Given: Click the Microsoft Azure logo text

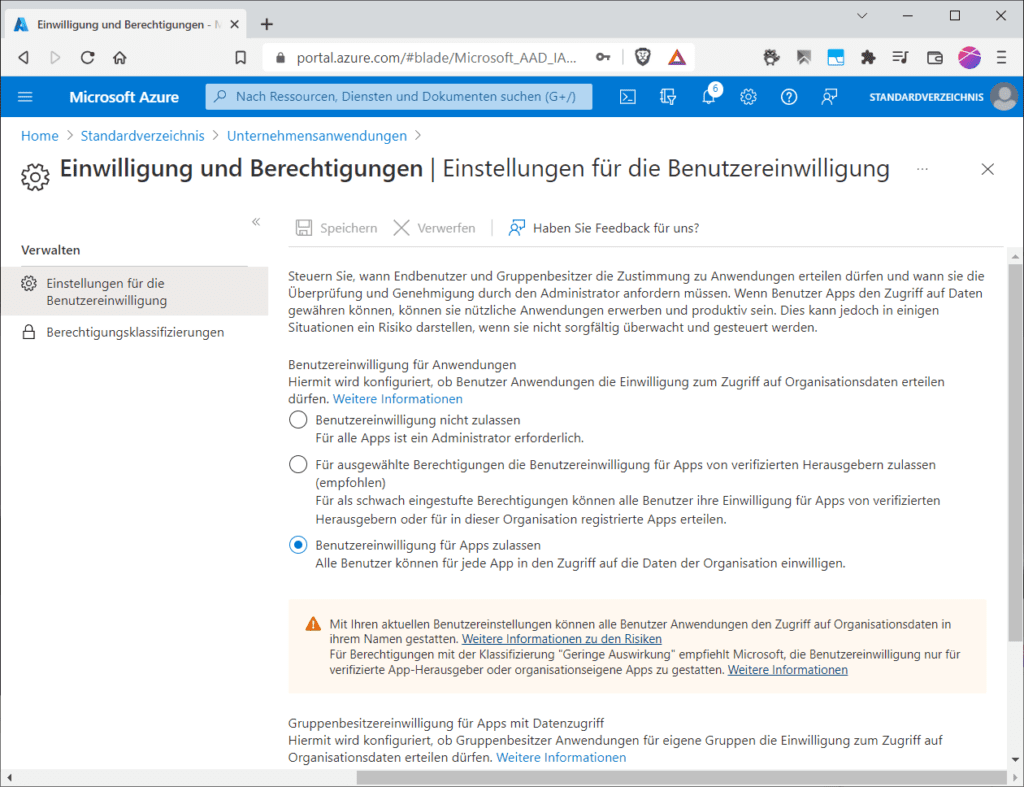Looking at the screenshot, I should 124,97.
